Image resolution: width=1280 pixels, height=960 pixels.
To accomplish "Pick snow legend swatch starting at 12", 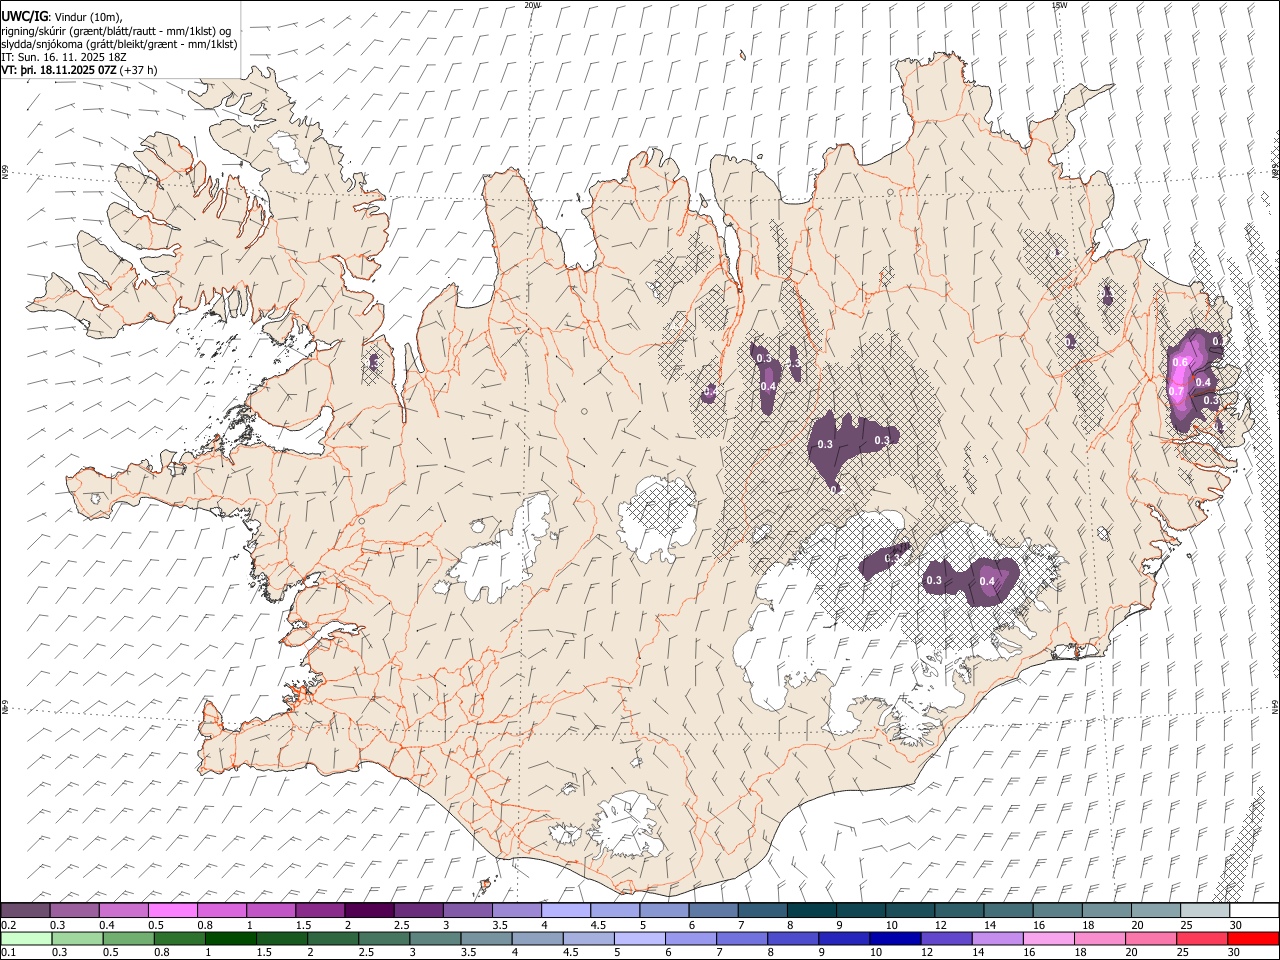I will [959, 911].
